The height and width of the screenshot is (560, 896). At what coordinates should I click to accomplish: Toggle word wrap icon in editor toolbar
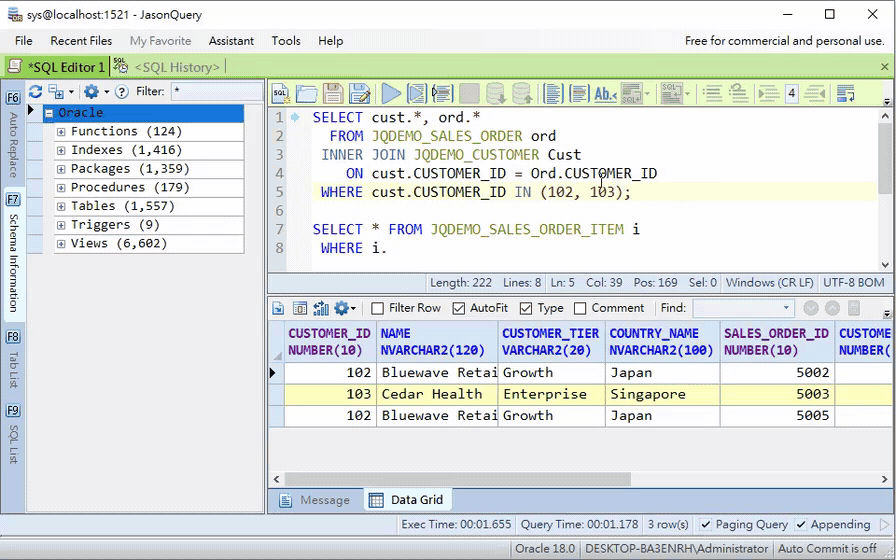845,93
